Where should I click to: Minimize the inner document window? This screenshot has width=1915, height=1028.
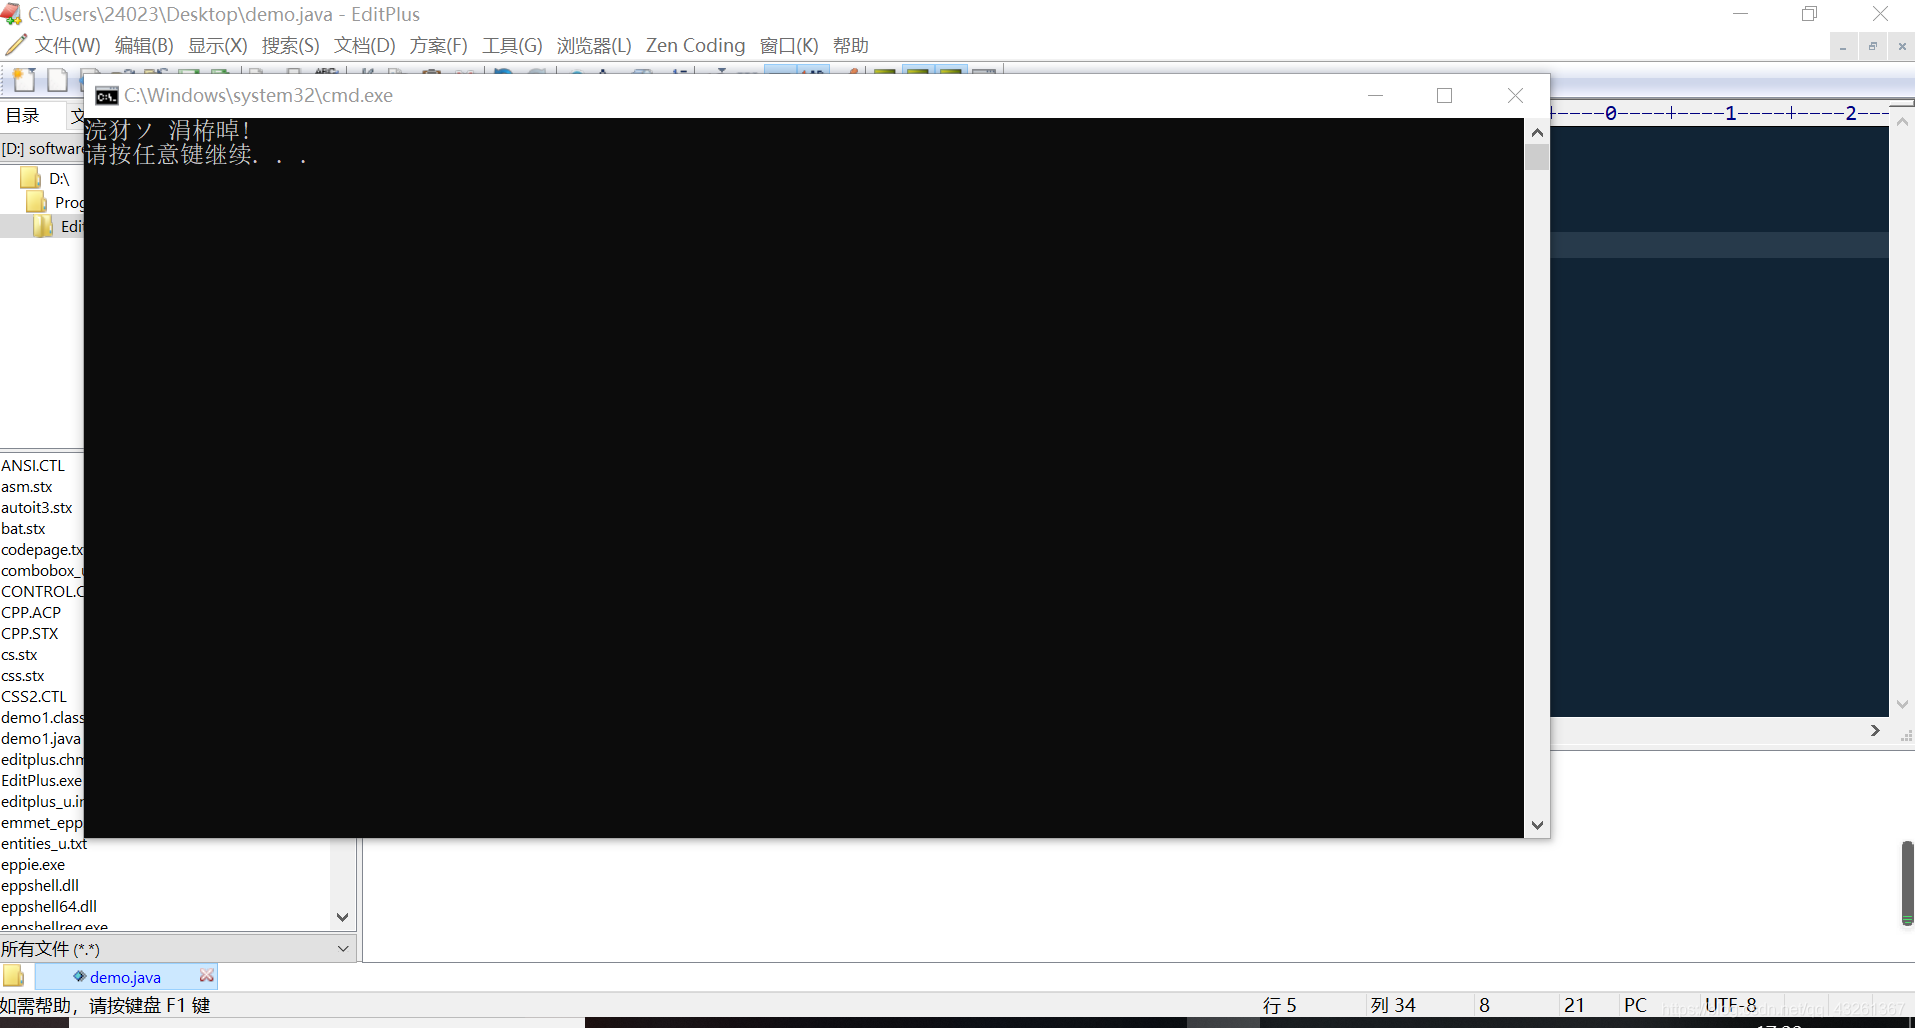pyautogui.click(x=1843, y=46)
